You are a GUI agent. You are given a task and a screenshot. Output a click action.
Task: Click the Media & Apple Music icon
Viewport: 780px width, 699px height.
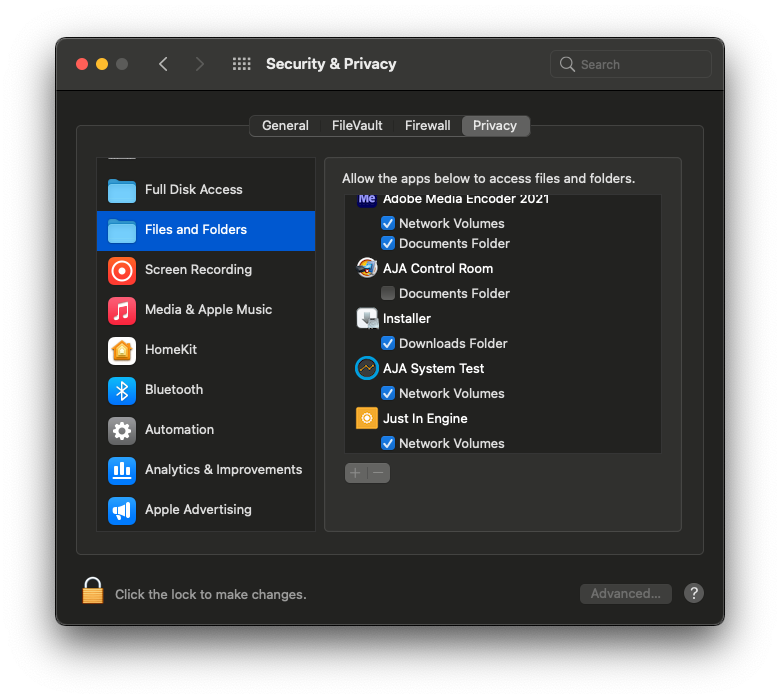[122, 310]
